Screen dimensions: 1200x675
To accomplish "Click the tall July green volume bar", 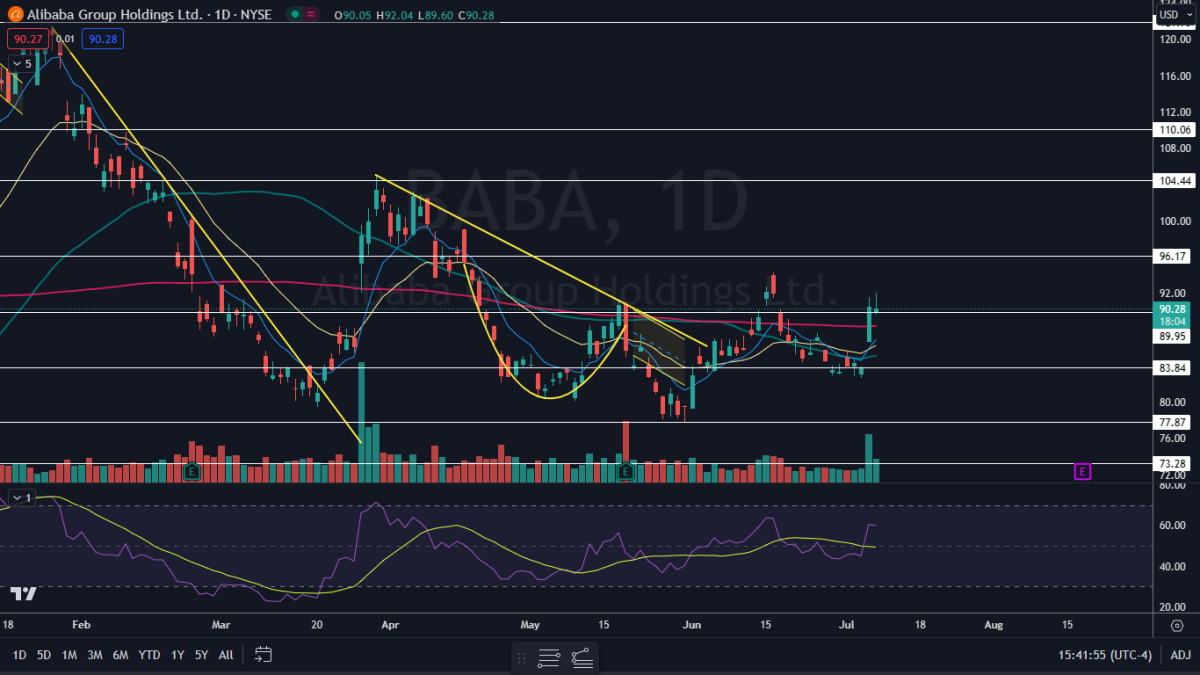I will (x=869, y=458).
